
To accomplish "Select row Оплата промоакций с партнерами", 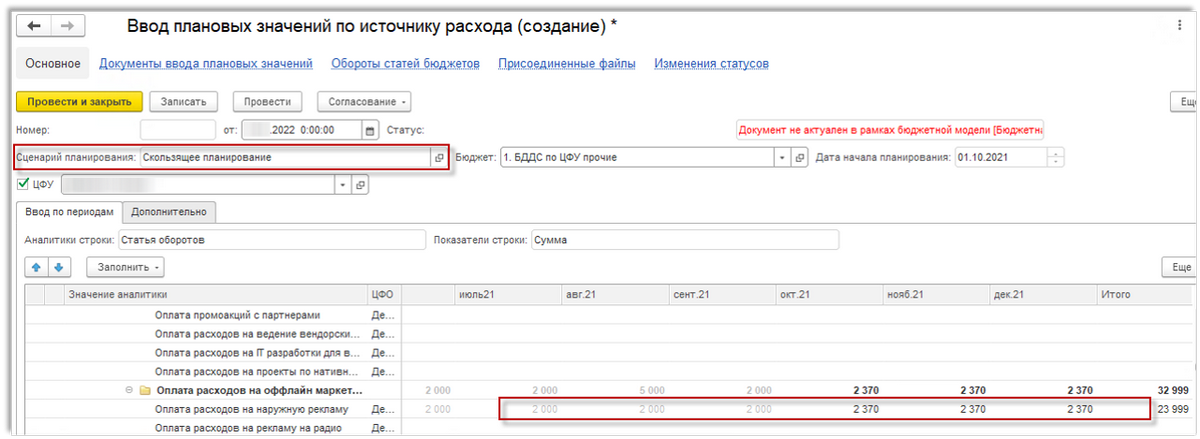I will [237, 314].
